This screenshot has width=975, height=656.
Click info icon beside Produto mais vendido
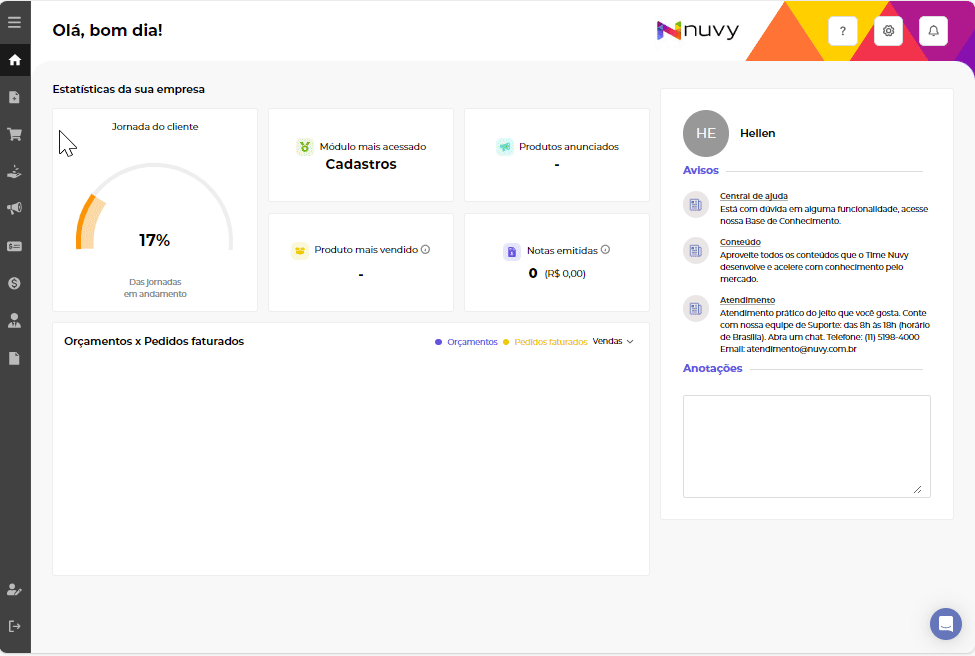(x=426, y=249)
